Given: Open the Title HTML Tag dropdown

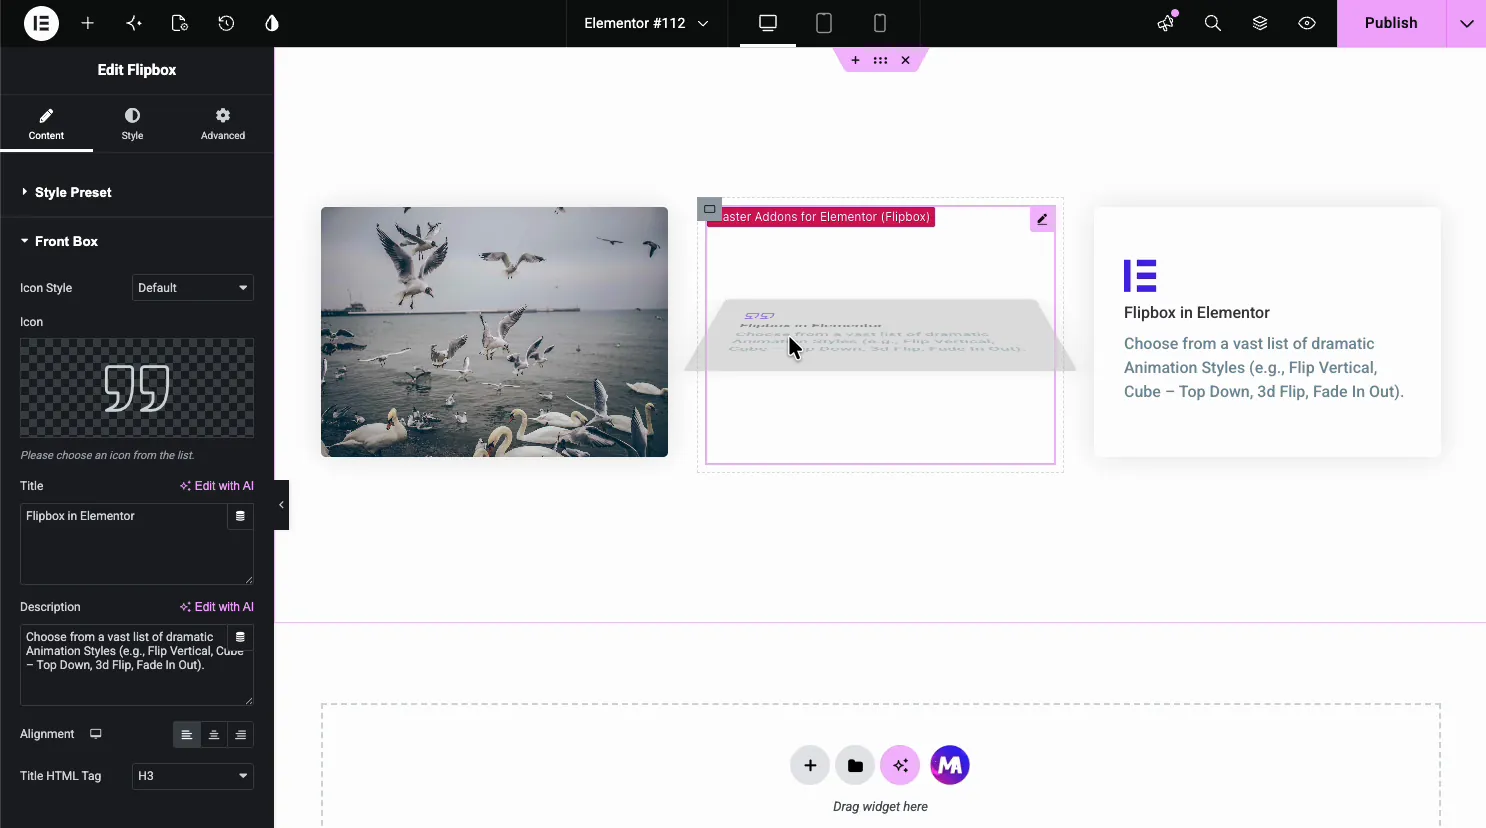Looking at the screenshot, I should [x=192, y=776].
